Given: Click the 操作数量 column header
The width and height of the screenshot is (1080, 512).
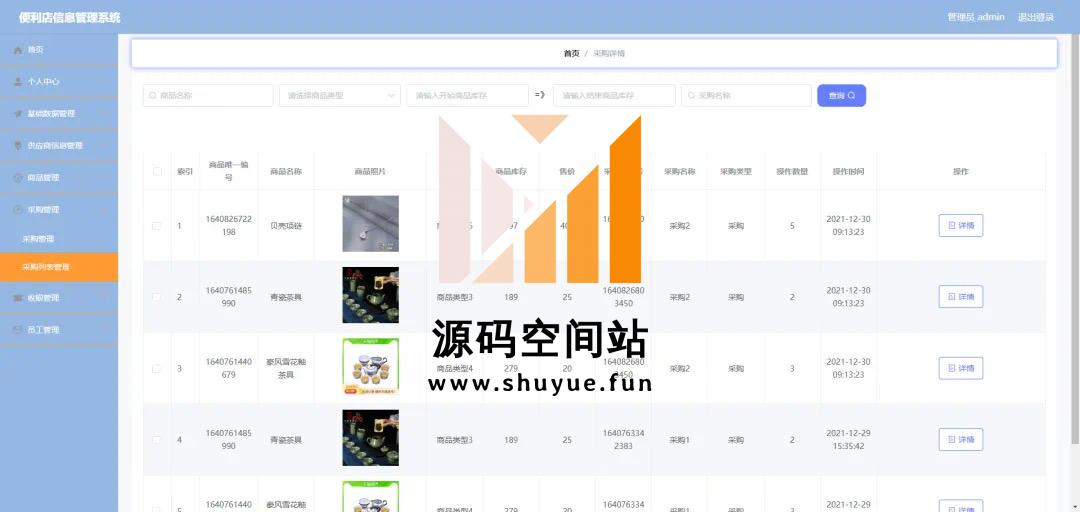Looking at the screenshot, I should tap(792, 172).
